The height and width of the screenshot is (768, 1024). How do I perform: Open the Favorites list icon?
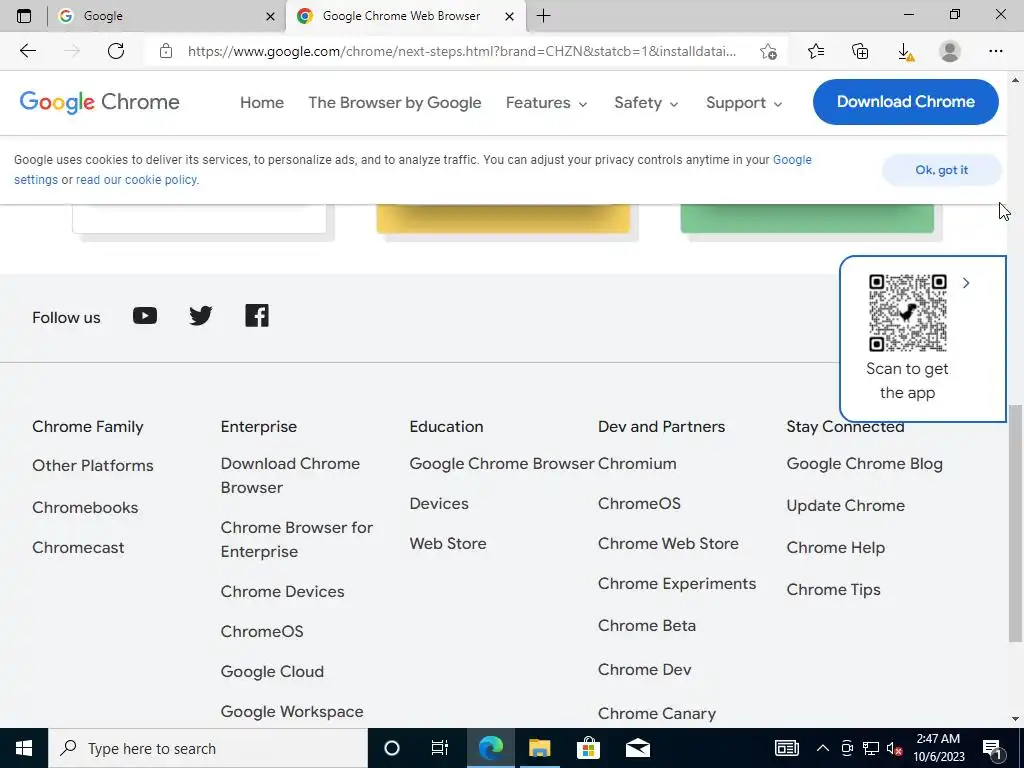(x=816, y=51)
